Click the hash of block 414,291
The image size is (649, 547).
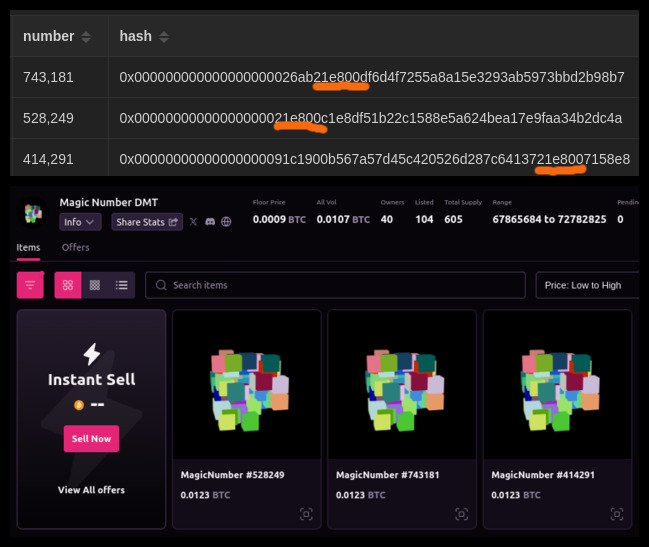375,159
